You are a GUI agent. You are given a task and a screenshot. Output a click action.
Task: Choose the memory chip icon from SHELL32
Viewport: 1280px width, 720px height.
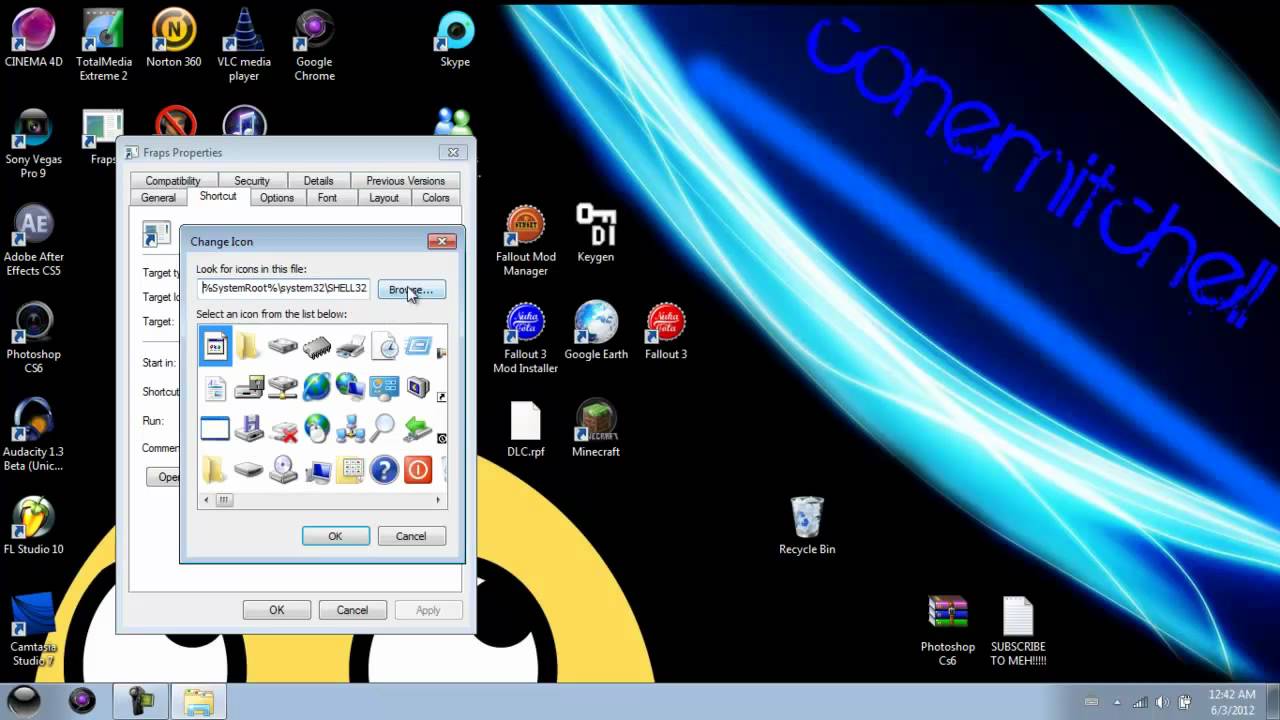[316, 347]
